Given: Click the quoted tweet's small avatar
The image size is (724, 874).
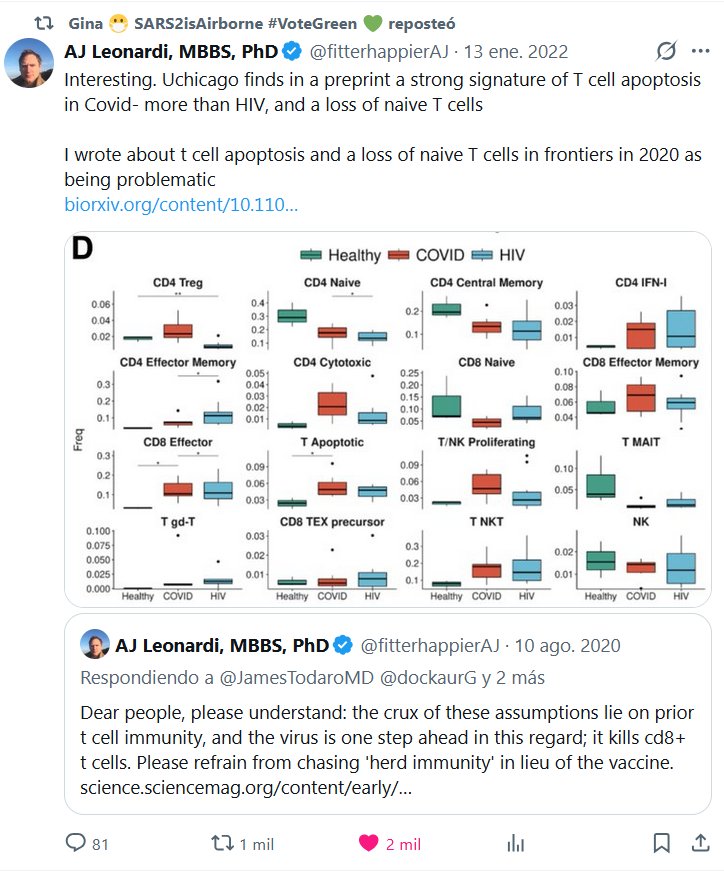Looking at the screenshot, I should pos(94,644).
